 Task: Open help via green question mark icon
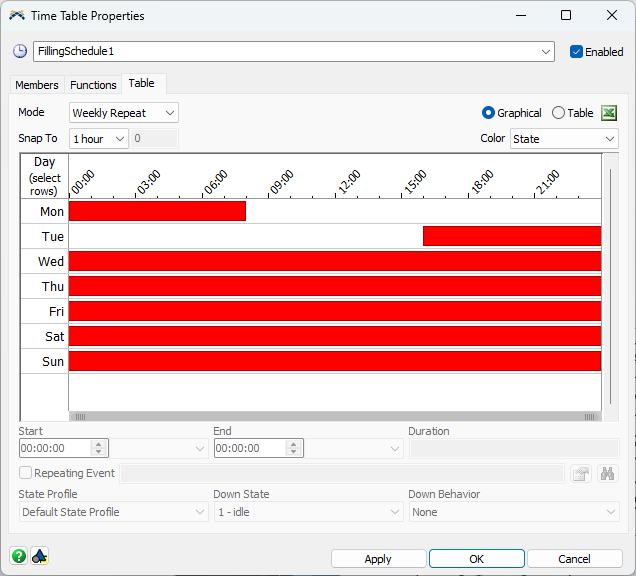pos(19,556)
